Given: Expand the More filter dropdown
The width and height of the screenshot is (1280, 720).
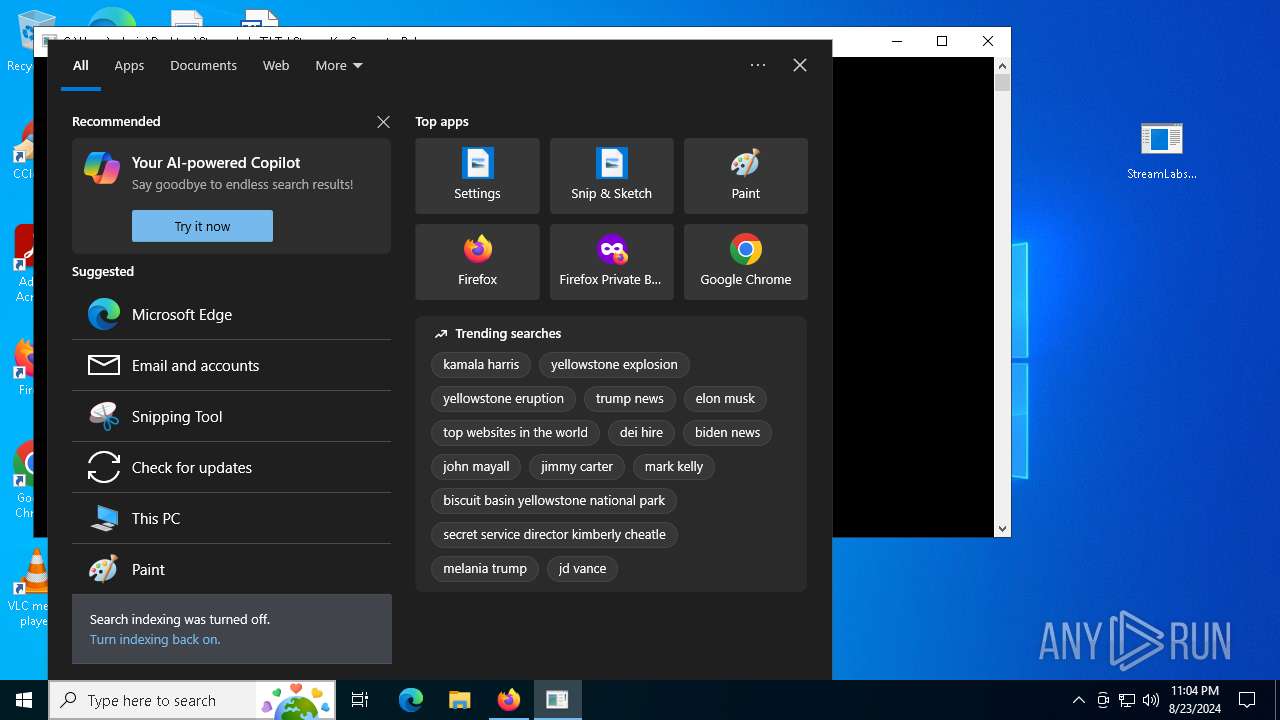Looking at the screenshot, I should coord(338,65).
